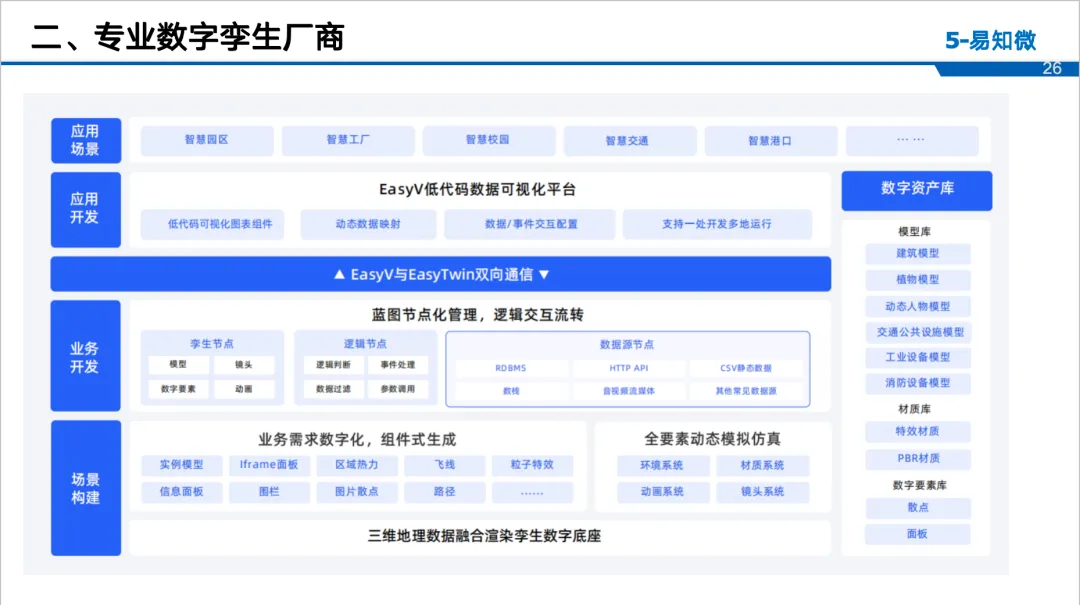
Task: Click 业务需求数字化，组件式生成 heading
Action: [x=357, y=440]
